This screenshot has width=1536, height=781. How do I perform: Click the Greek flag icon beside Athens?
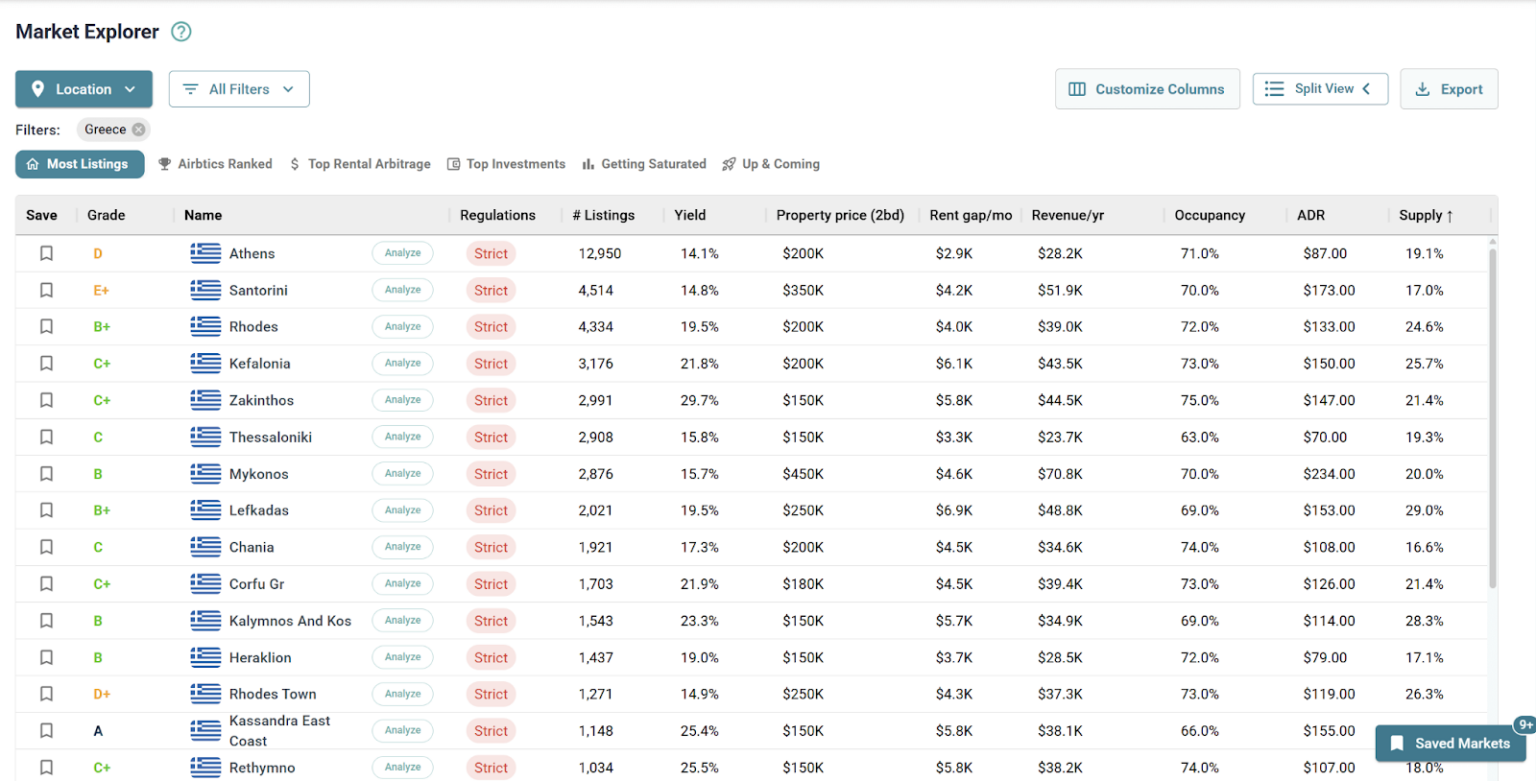(205, 254)
